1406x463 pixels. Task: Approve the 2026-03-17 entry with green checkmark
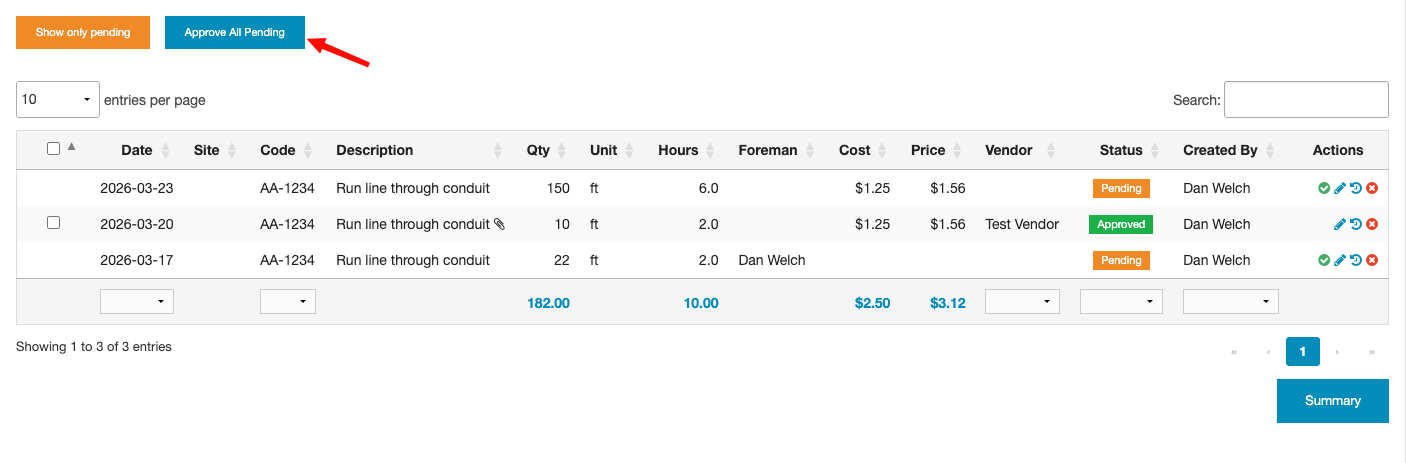point(1324,260)
